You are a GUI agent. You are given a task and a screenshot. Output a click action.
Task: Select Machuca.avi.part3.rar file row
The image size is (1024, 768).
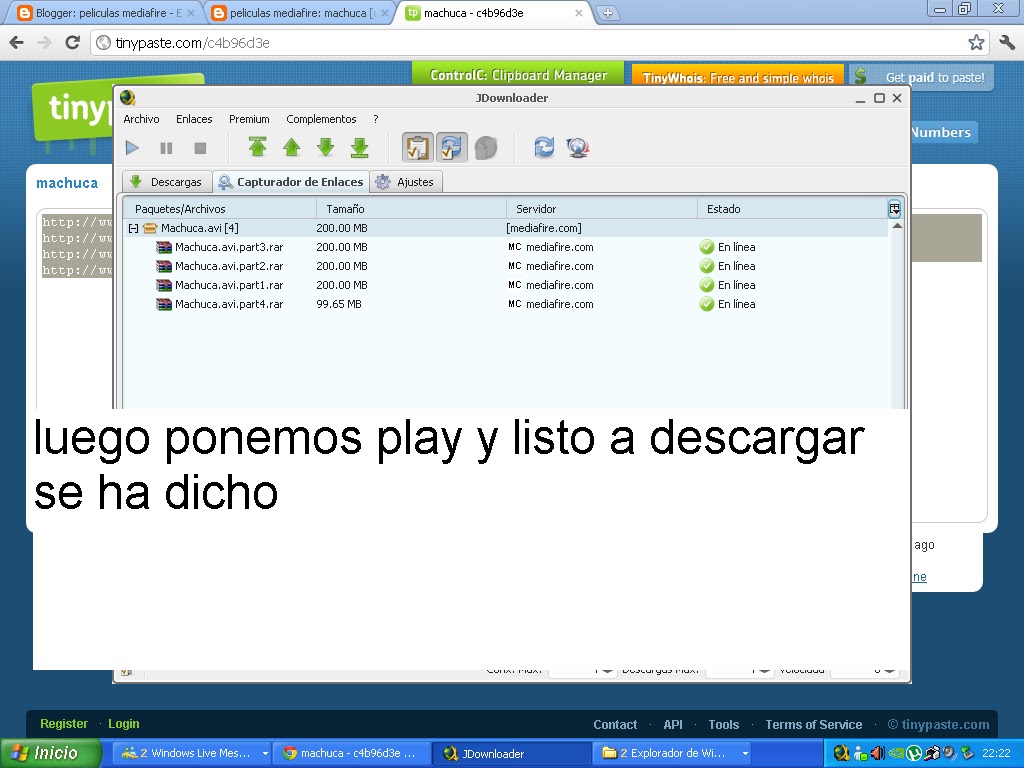pyautogui.click(x=505, y=247)
